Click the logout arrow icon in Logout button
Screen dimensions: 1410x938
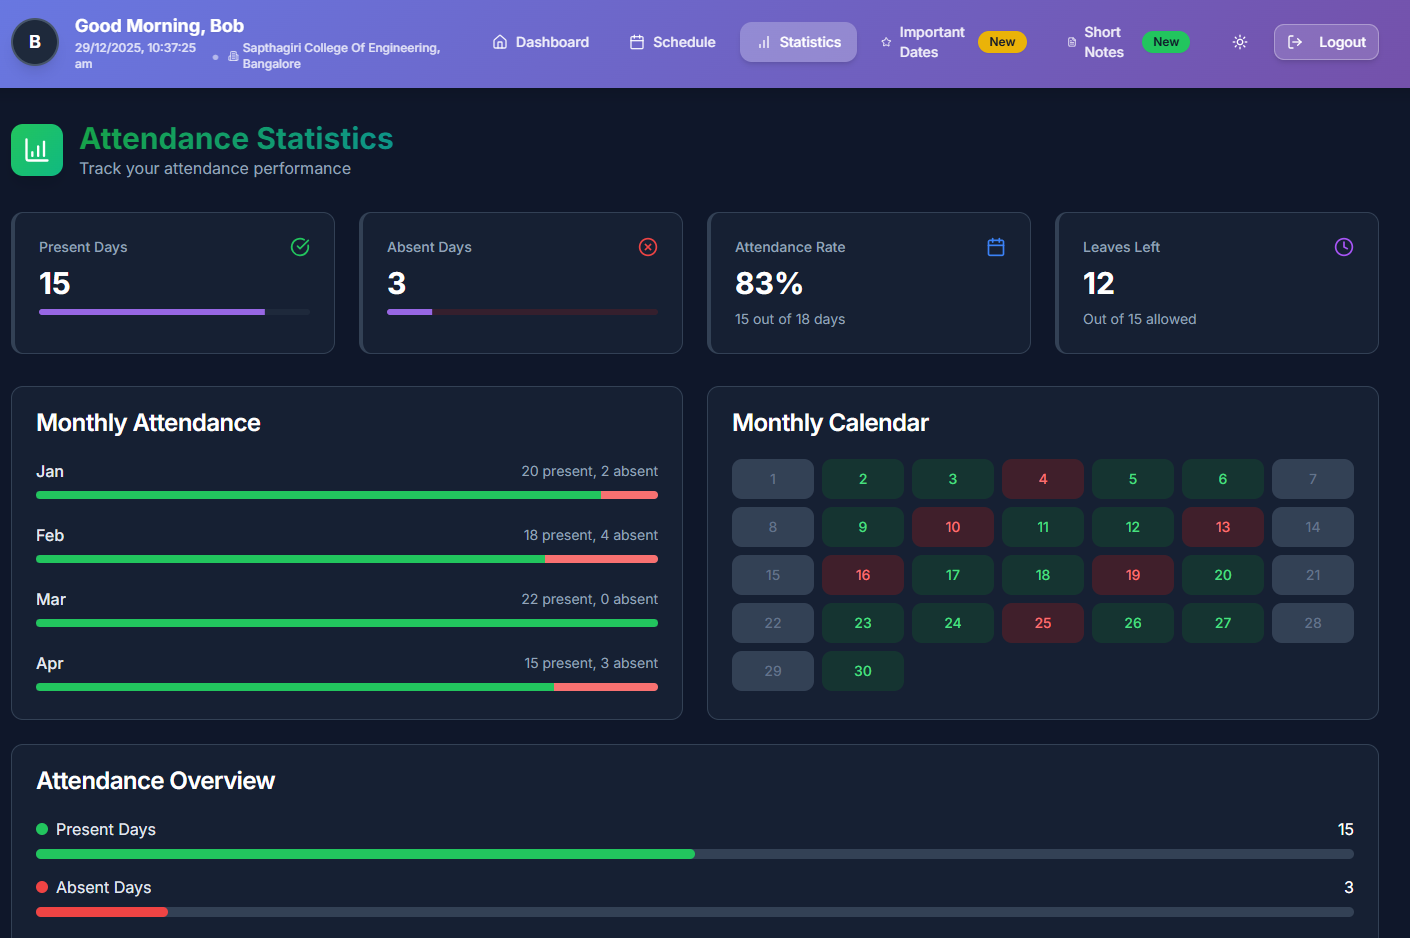pos(1297,42)
